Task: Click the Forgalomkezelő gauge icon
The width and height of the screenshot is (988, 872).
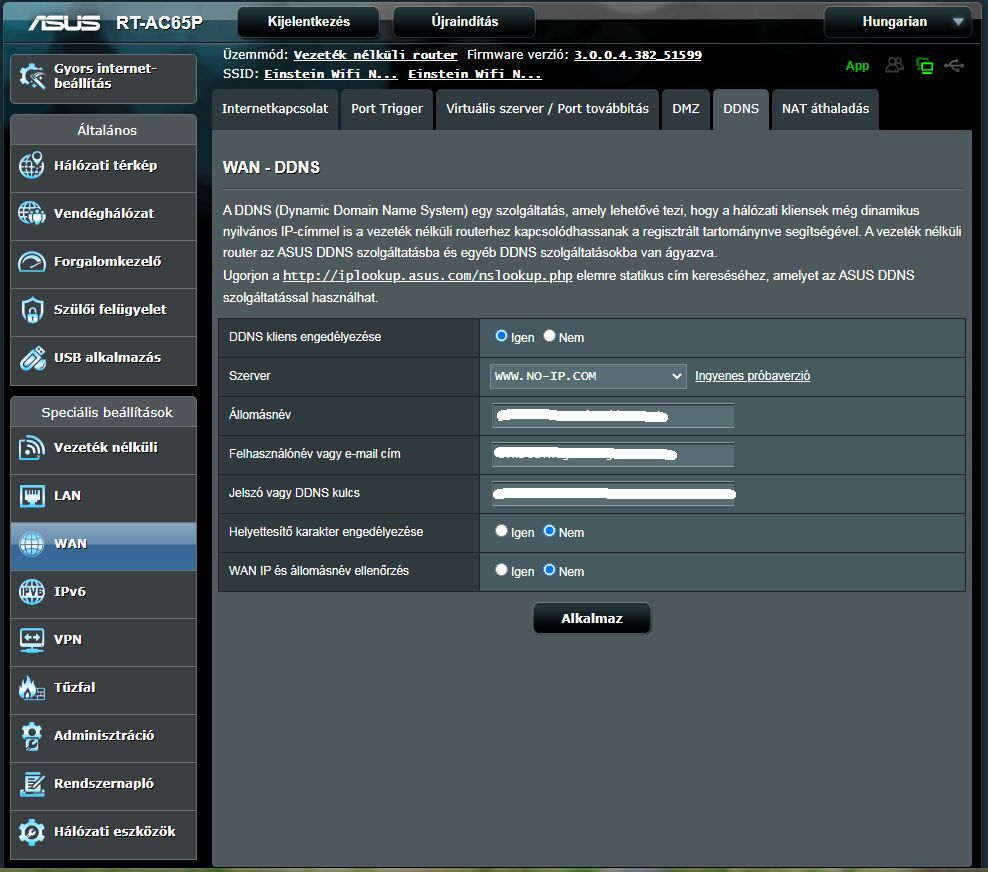Action: [x=32, y=261]
